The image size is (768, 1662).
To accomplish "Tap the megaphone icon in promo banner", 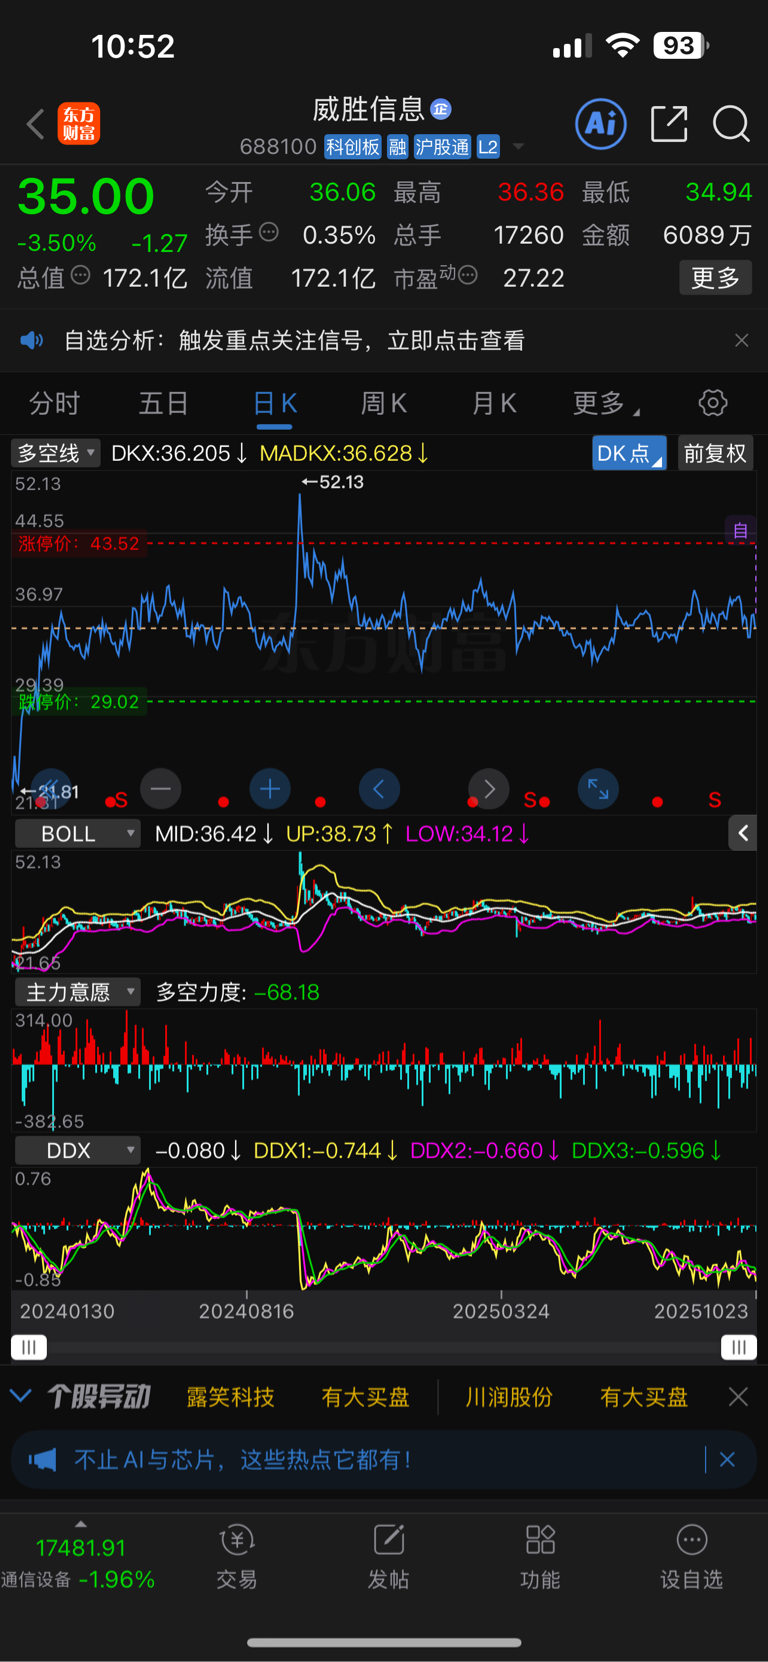I will click(42, 1460).
